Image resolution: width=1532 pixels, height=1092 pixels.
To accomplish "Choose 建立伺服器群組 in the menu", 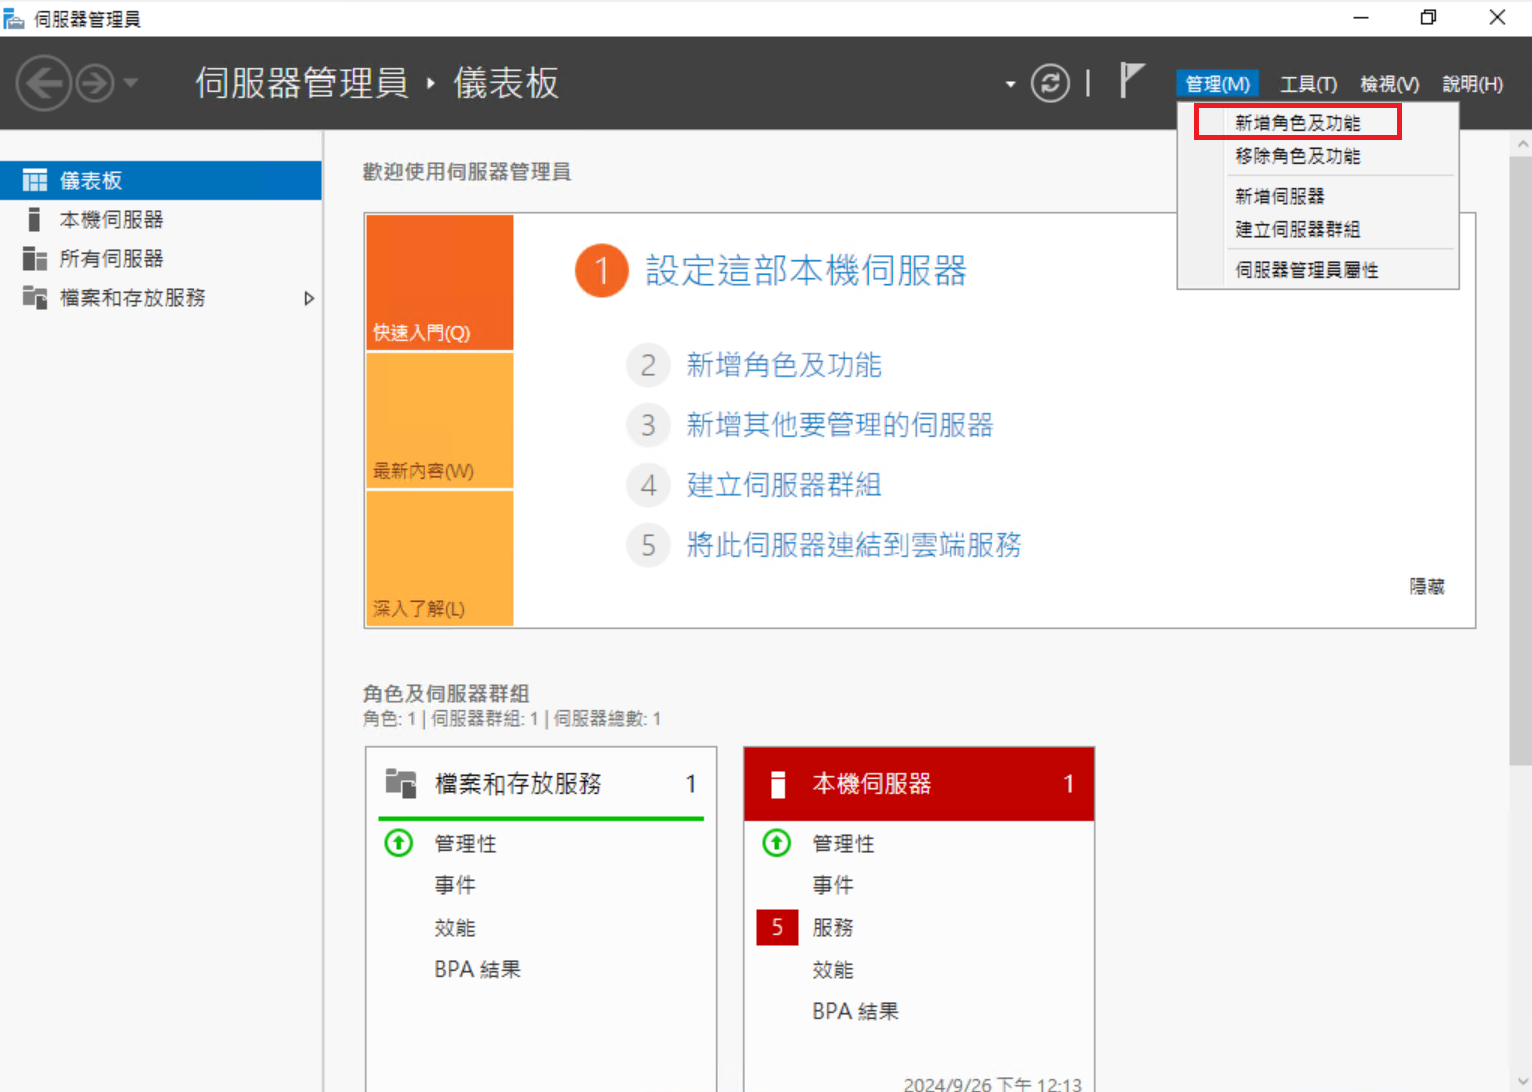I will [x=1297, y=229].
